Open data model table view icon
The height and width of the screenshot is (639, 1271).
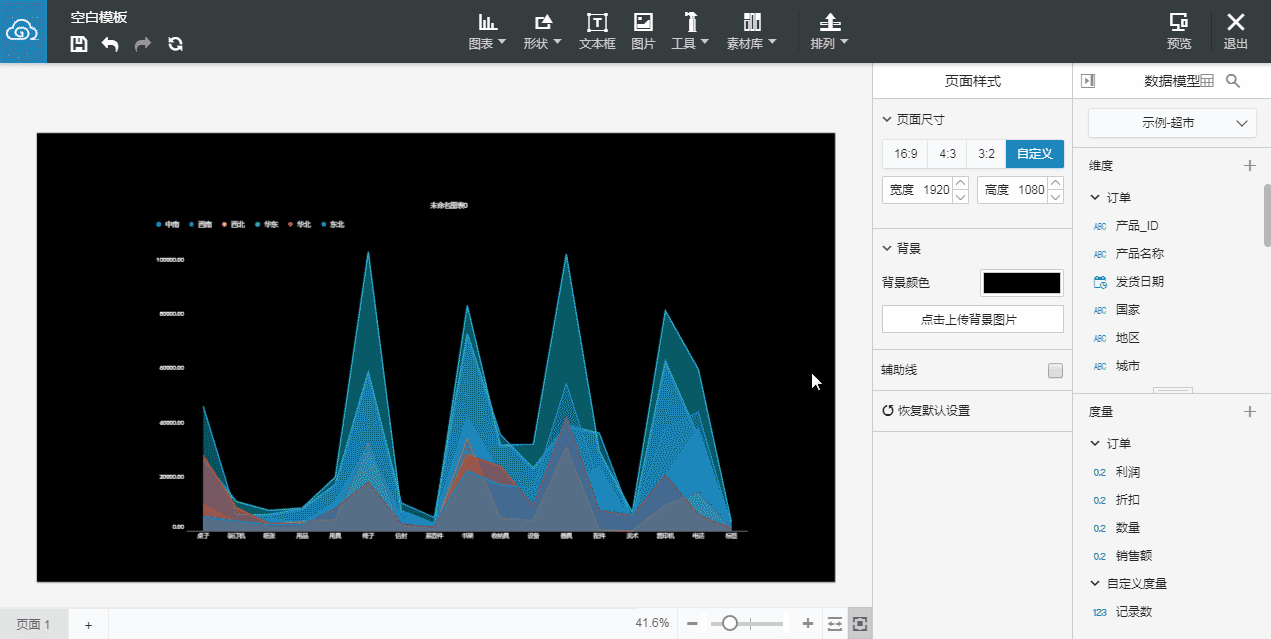click(x=1206, y=81)
